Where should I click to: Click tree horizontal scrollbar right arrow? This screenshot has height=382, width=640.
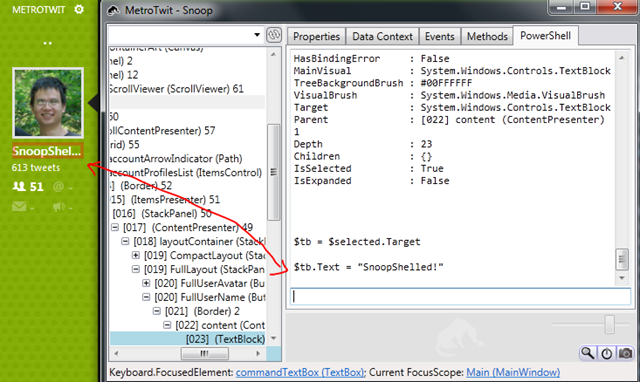point(258,353)
